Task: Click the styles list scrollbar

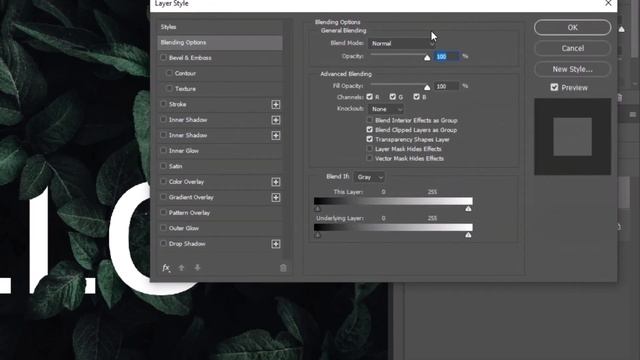Action: point(288,139)
